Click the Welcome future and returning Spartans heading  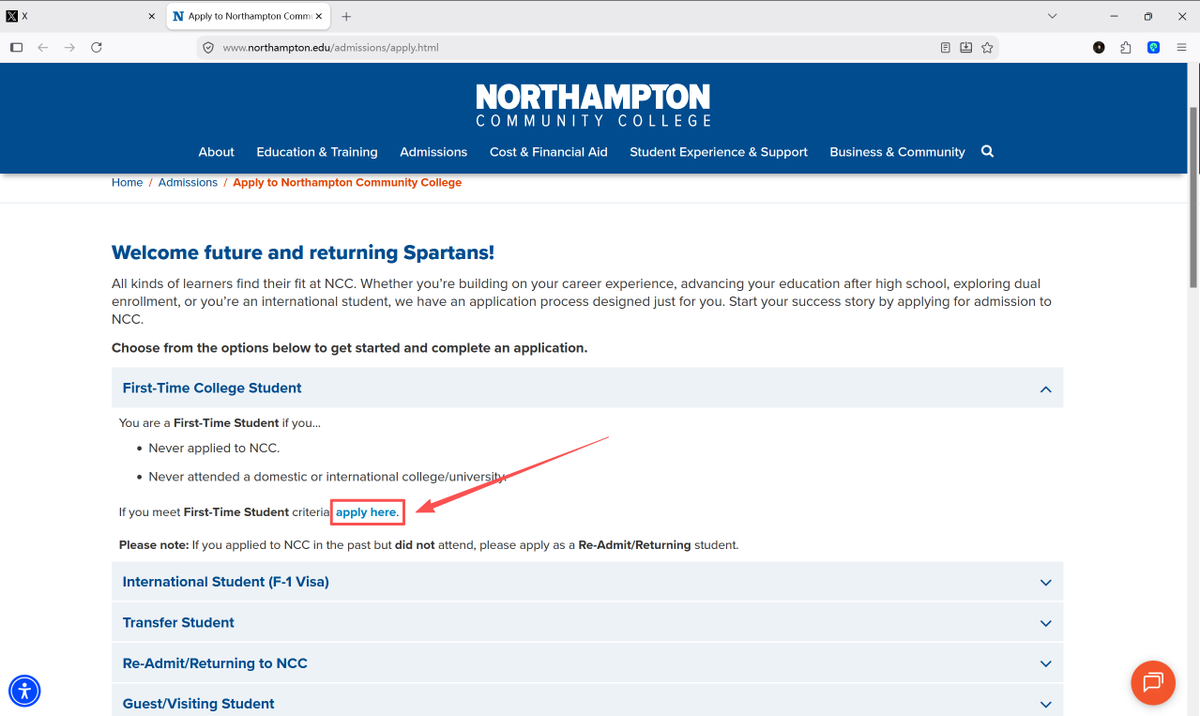point(303,253)
